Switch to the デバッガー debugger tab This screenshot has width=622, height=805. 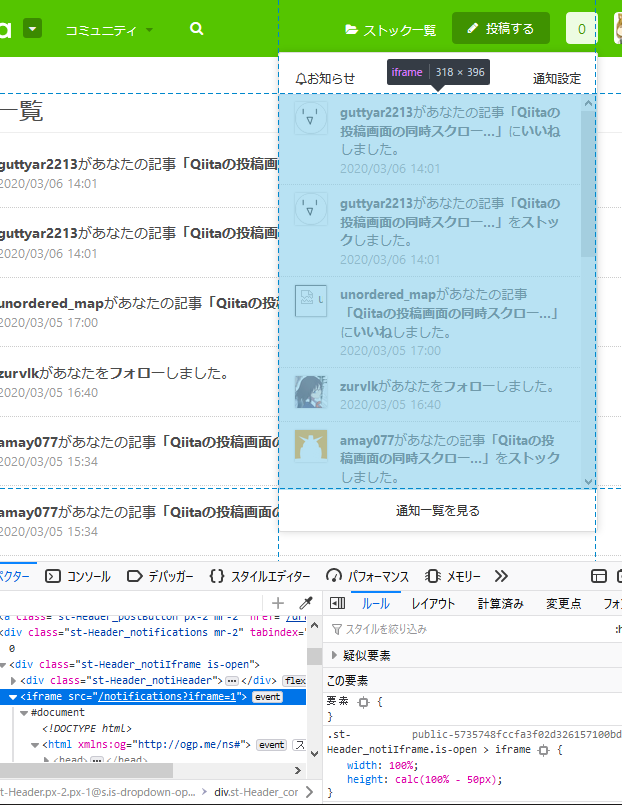(x=160, y=577)
